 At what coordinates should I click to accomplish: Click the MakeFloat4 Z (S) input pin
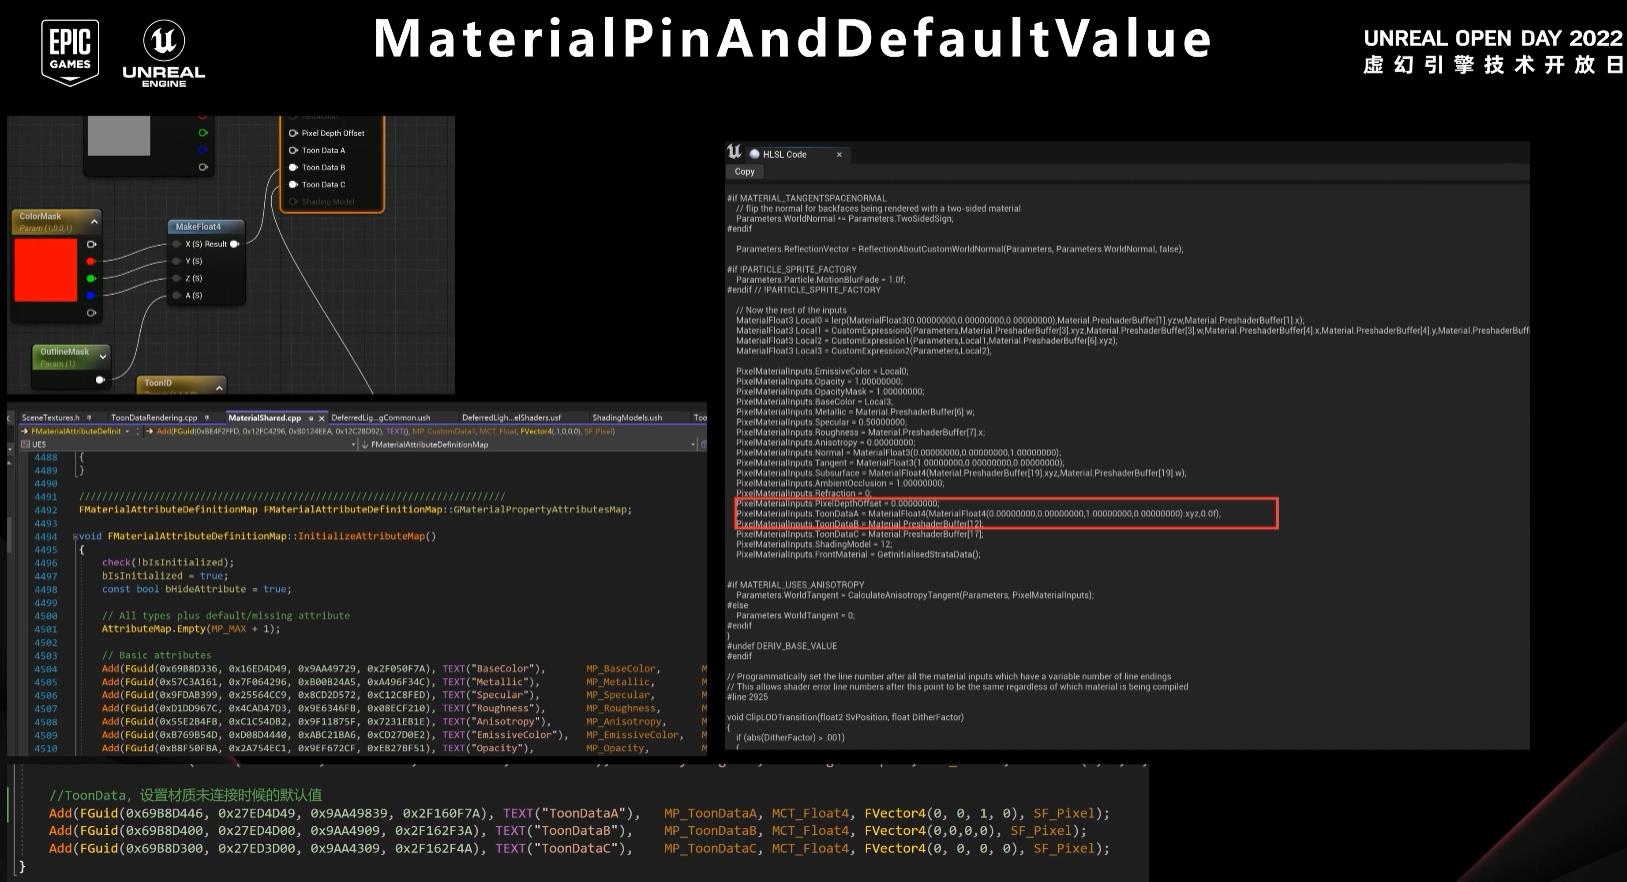pos(176,278)
